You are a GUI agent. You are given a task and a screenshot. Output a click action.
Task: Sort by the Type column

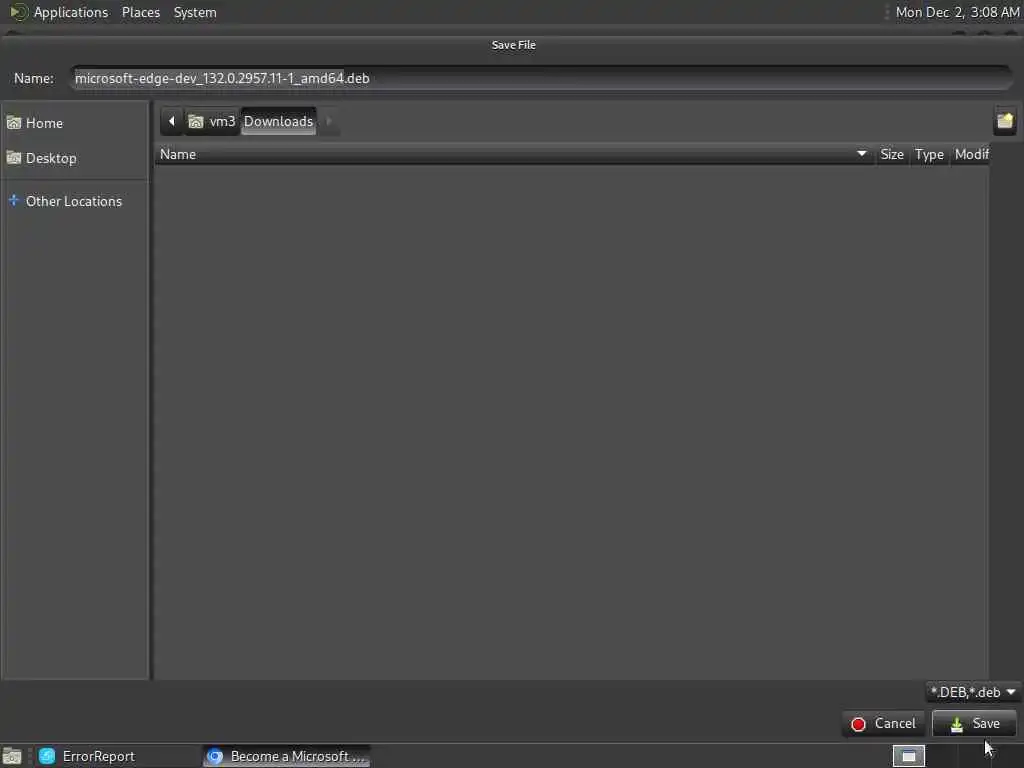[x=929, y=155]
